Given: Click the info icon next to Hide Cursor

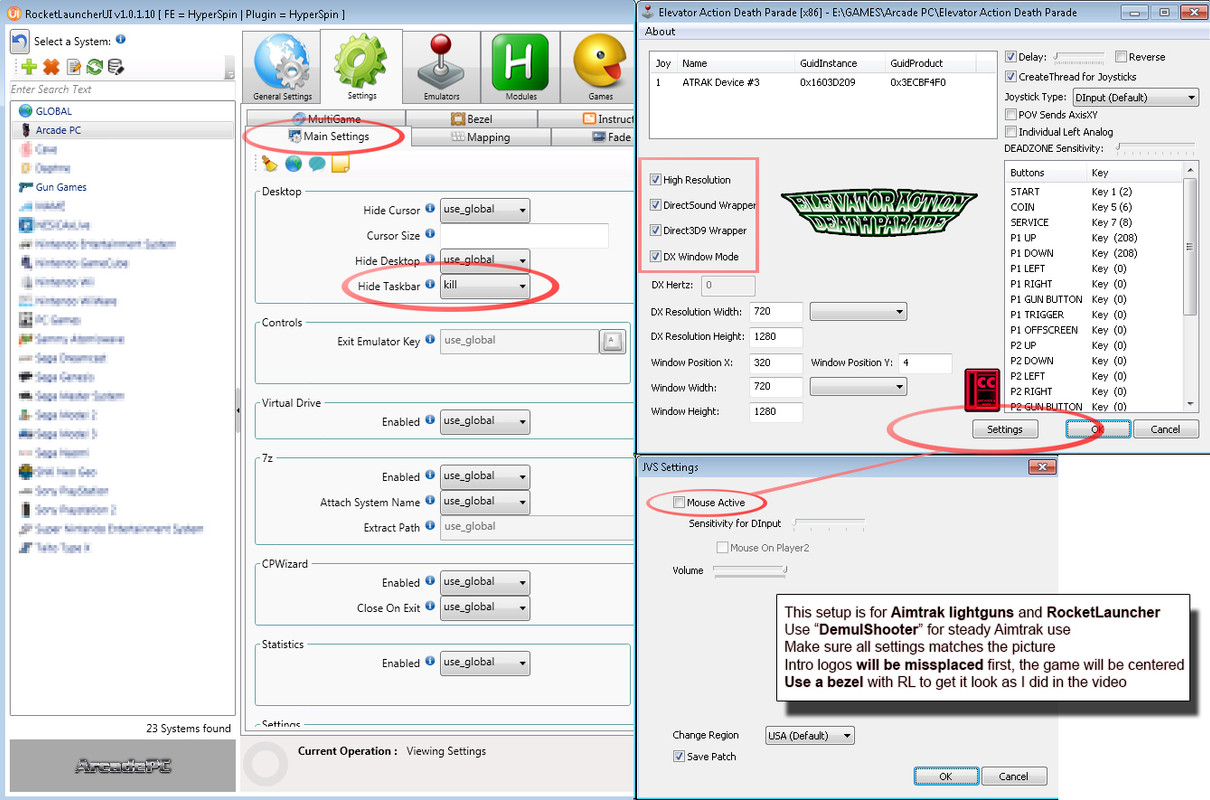Looking at the screenshot, I should pyautogui.click(x=430, y=209).
